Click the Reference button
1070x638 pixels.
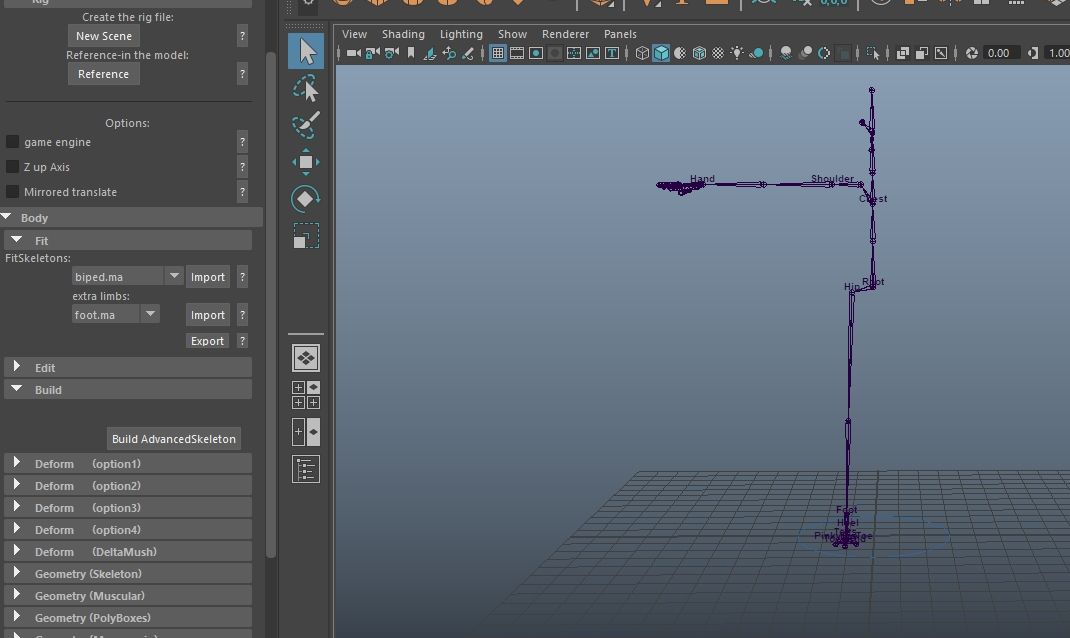(x=104, y=74)
